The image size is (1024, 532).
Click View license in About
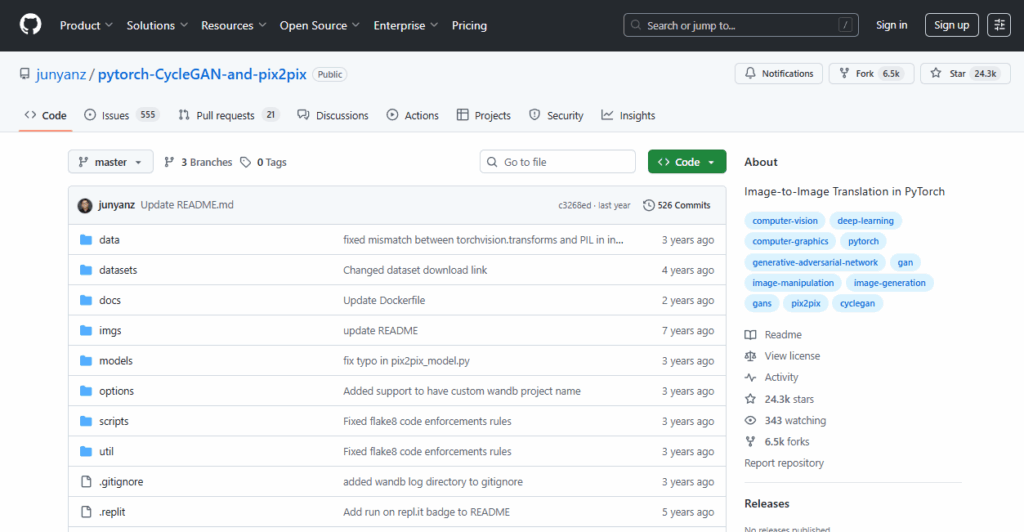click(x=782, y=356)
